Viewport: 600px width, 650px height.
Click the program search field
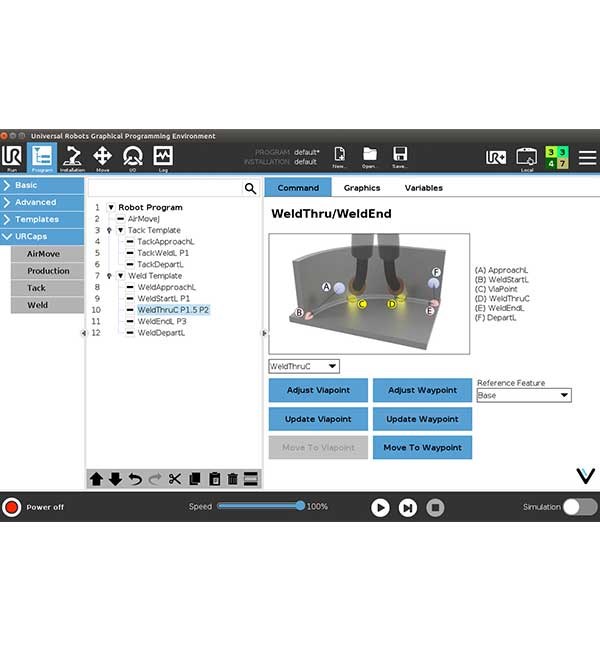pyautogui.click(x=165, y=188)
